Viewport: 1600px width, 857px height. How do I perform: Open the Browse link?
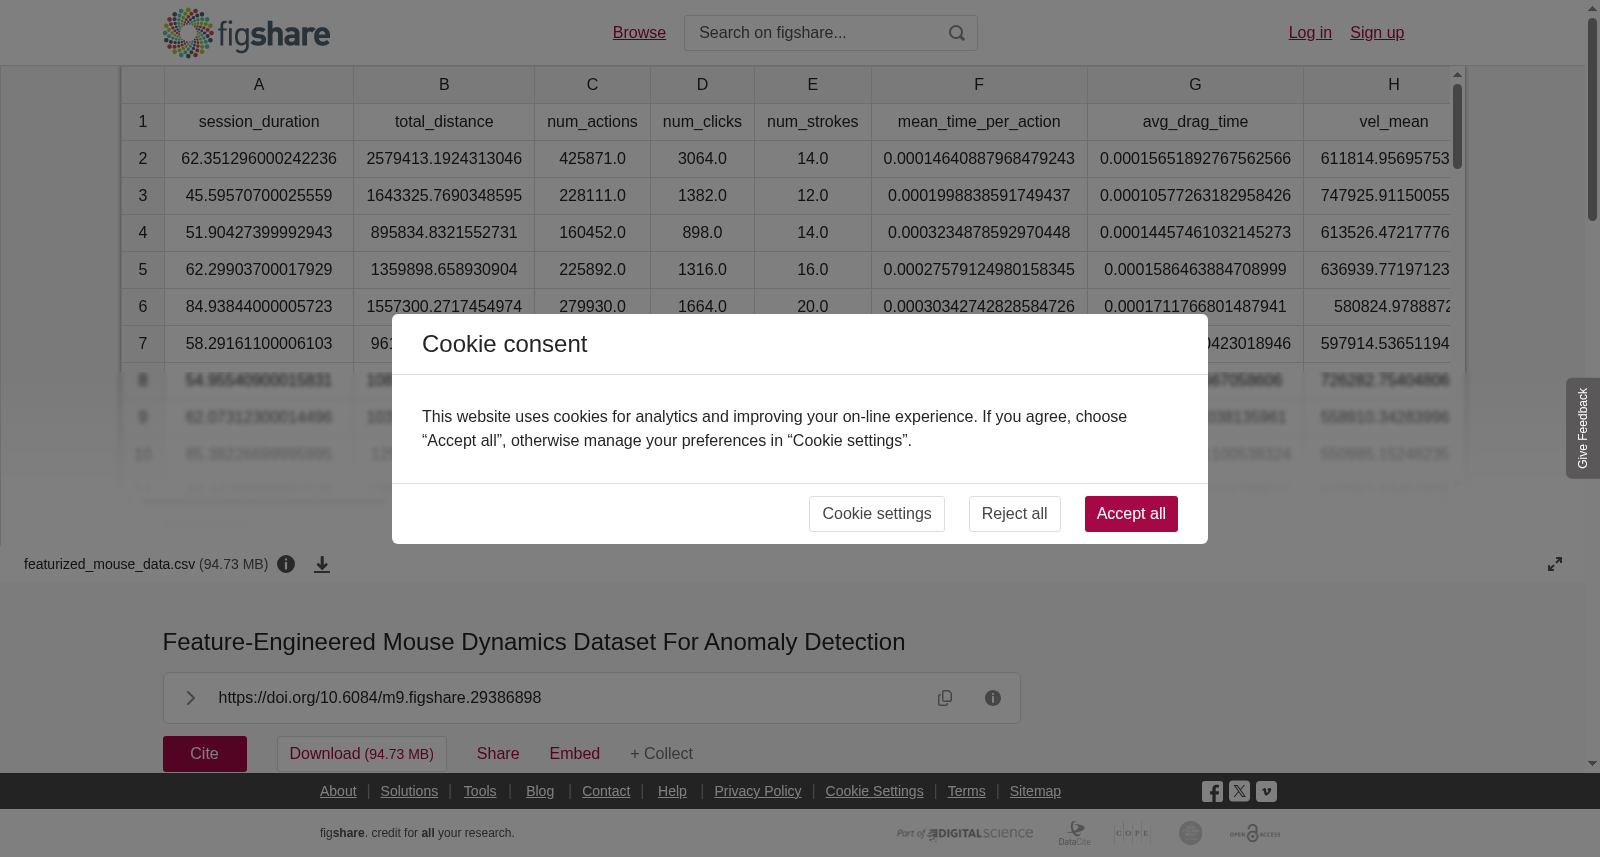coord(639,33)
